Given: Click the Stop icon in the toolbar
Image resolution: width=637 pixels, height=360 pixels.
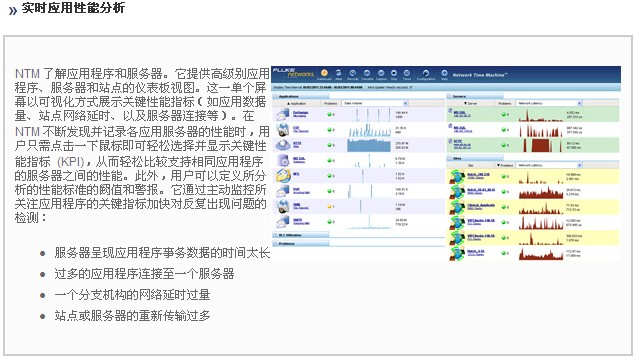Looking at the screenshot, I should 394,73.
